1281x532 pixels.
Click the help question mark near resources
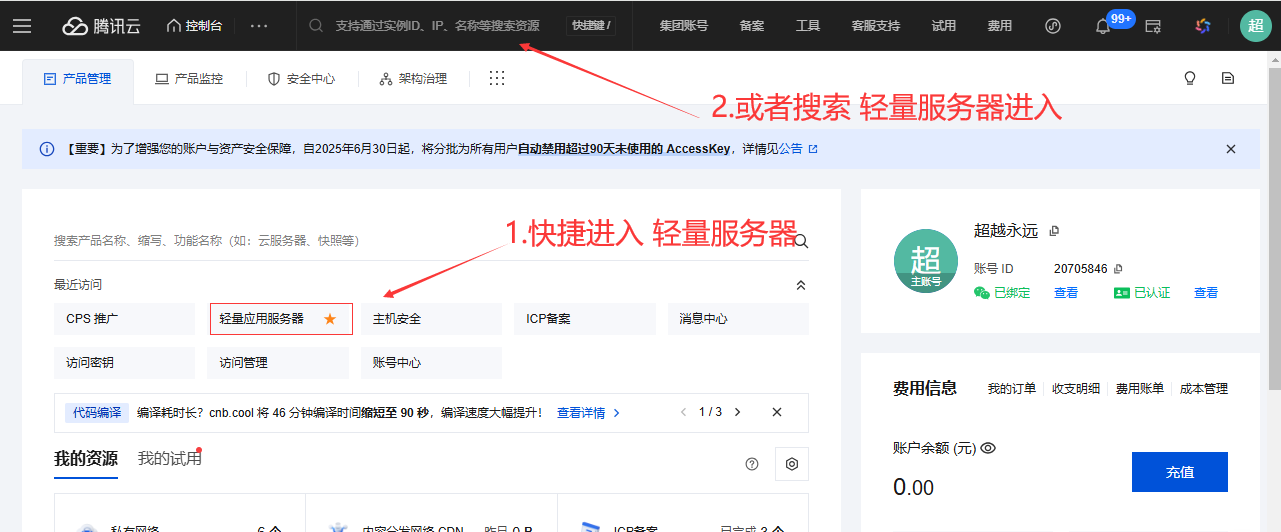[x=752, y=464]
